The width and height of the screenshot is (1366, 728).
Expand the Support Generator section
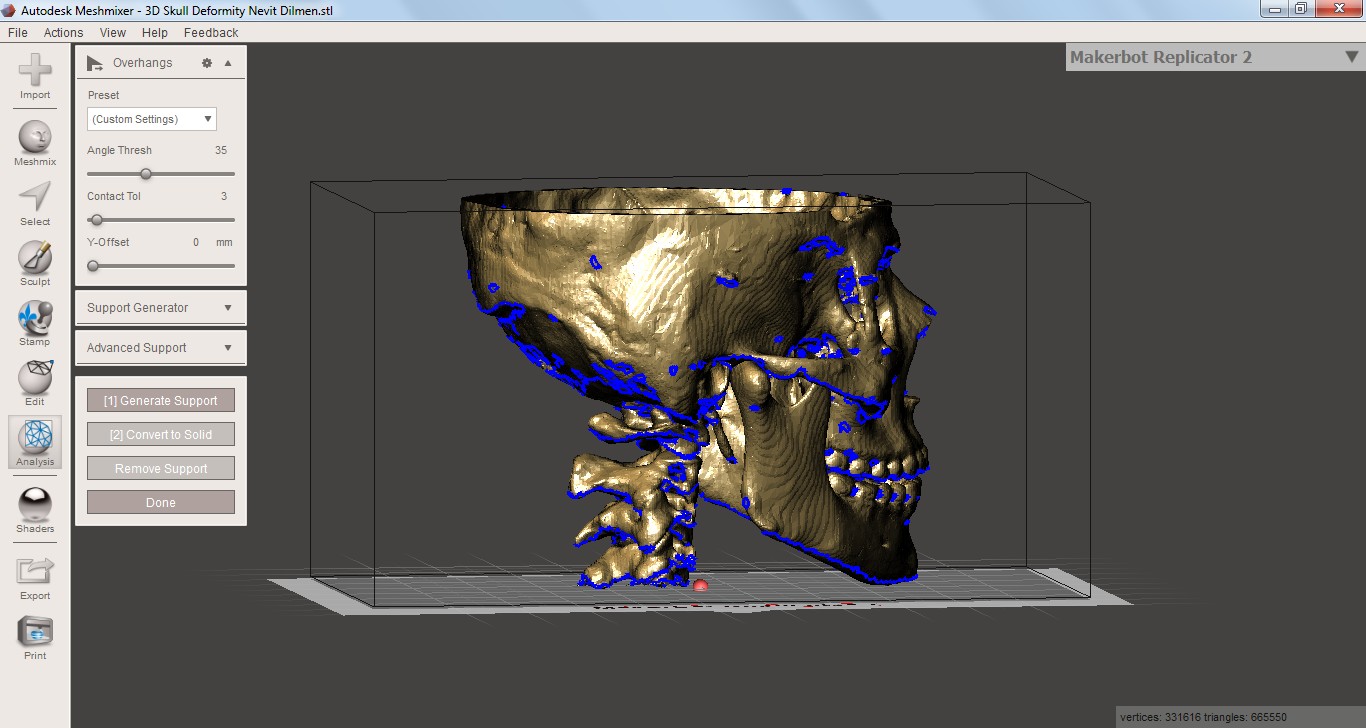point(160,307)
